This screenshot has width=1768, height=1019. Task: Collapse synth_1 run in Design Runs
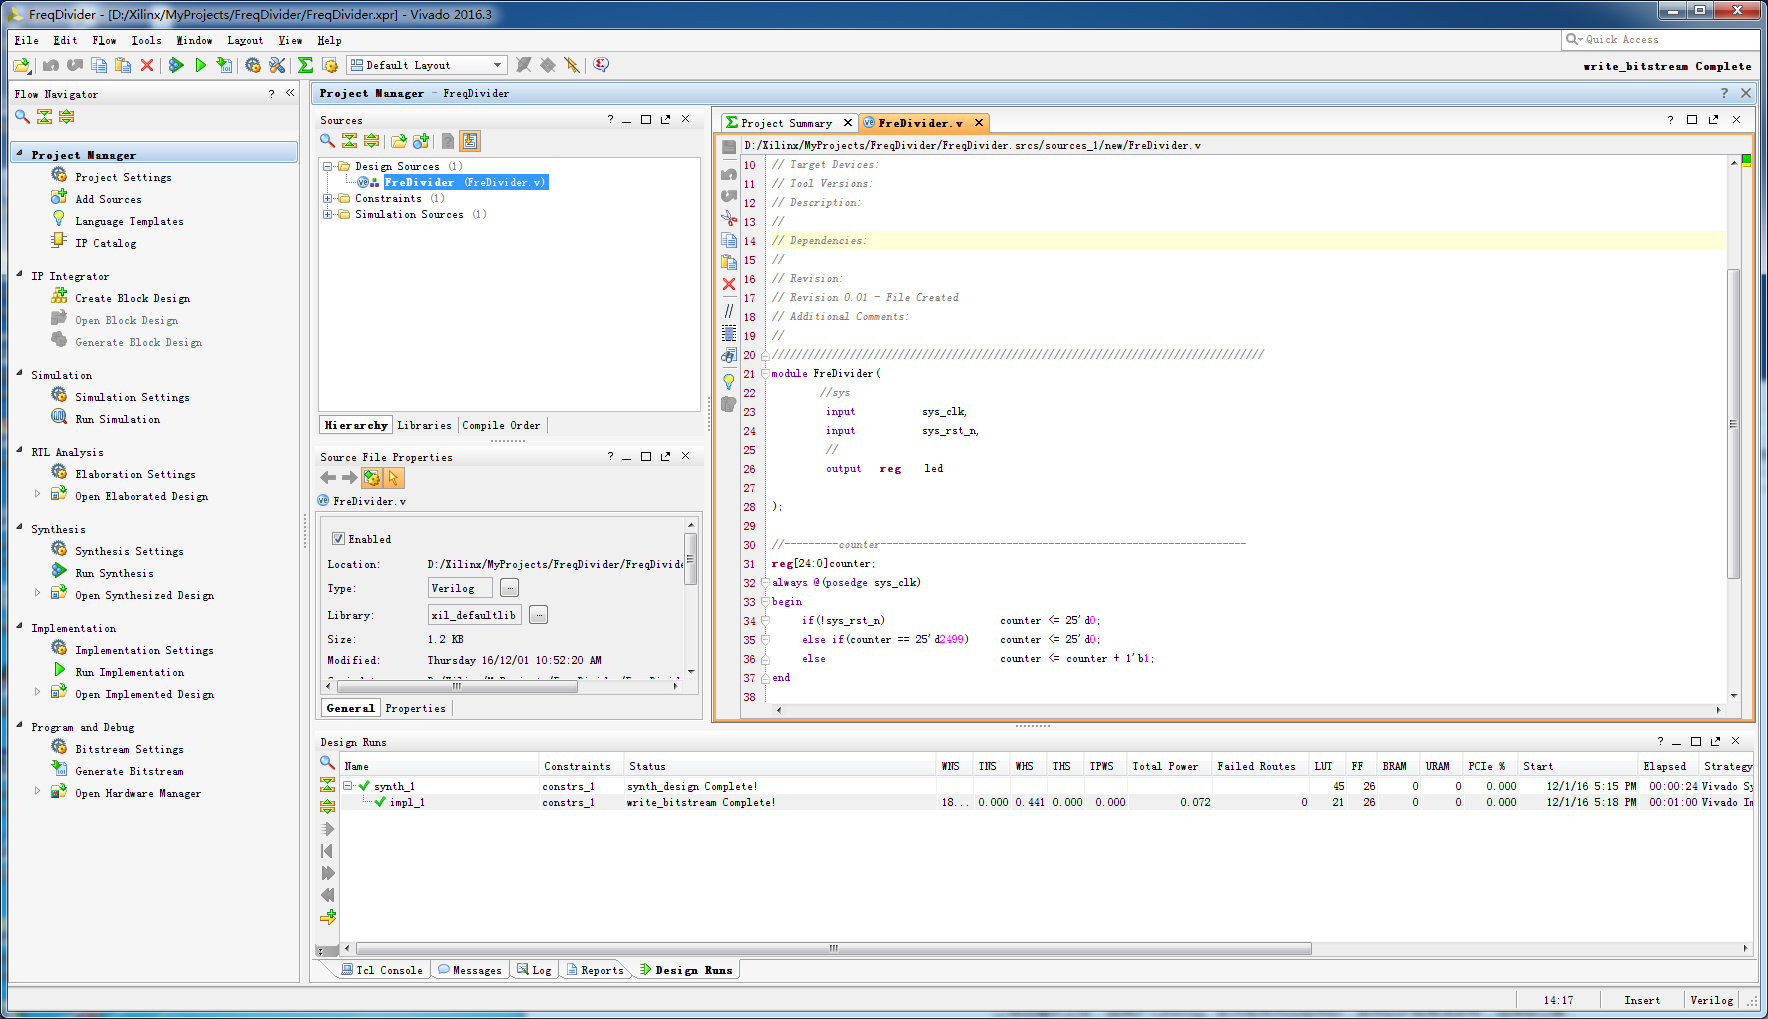point(348,786)
